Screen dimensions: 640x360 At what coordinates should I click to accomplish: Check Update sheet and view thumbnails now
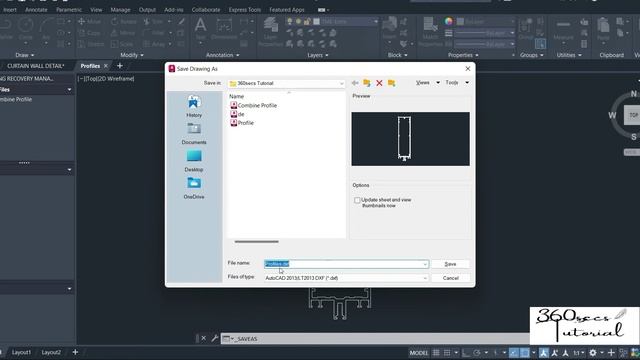click(x=357, y=200)
